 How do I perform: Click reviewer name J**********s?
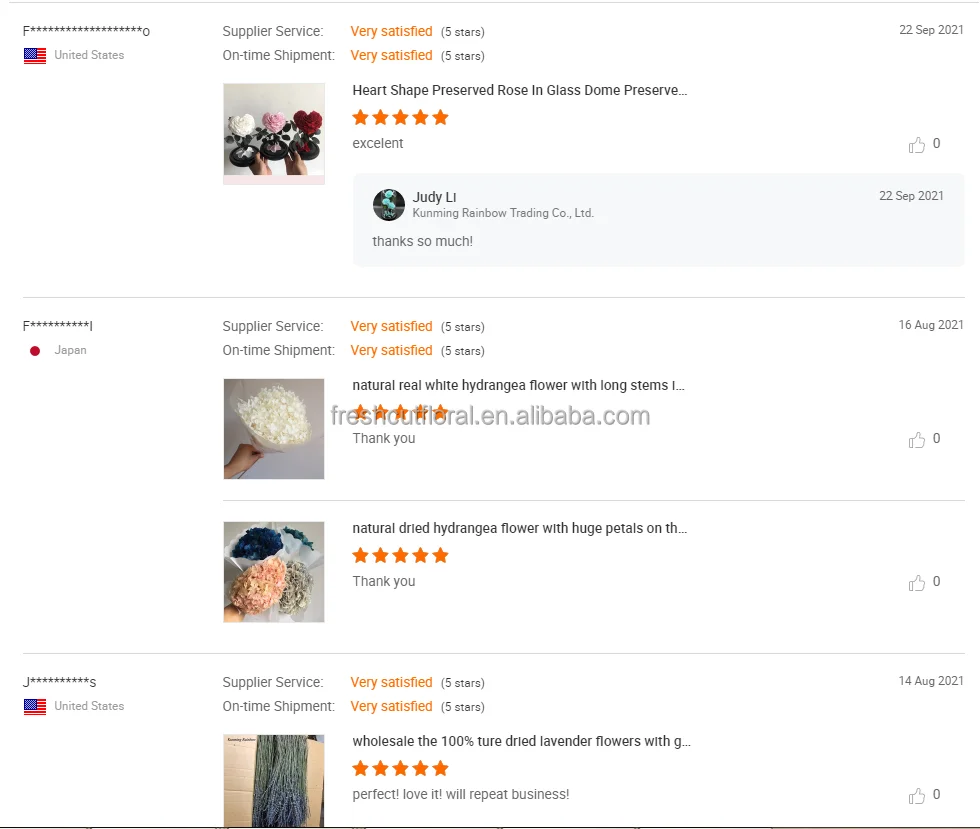coord(59,683)
